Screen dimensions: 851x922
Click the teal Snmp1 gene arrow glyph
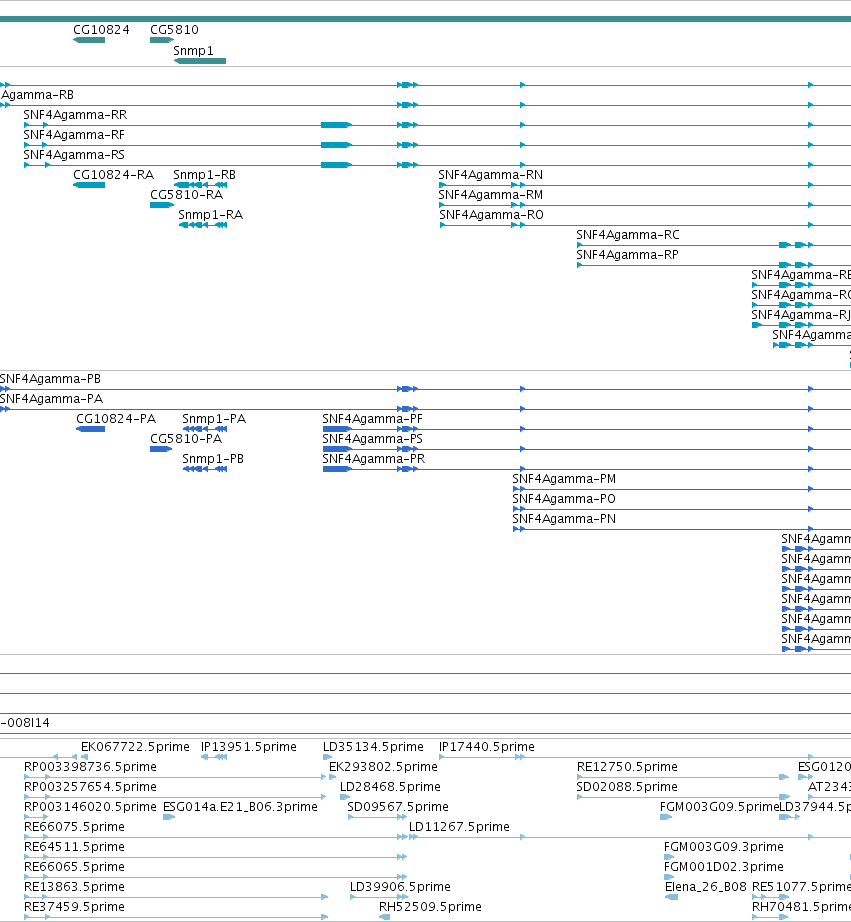[x=200, y=61]
